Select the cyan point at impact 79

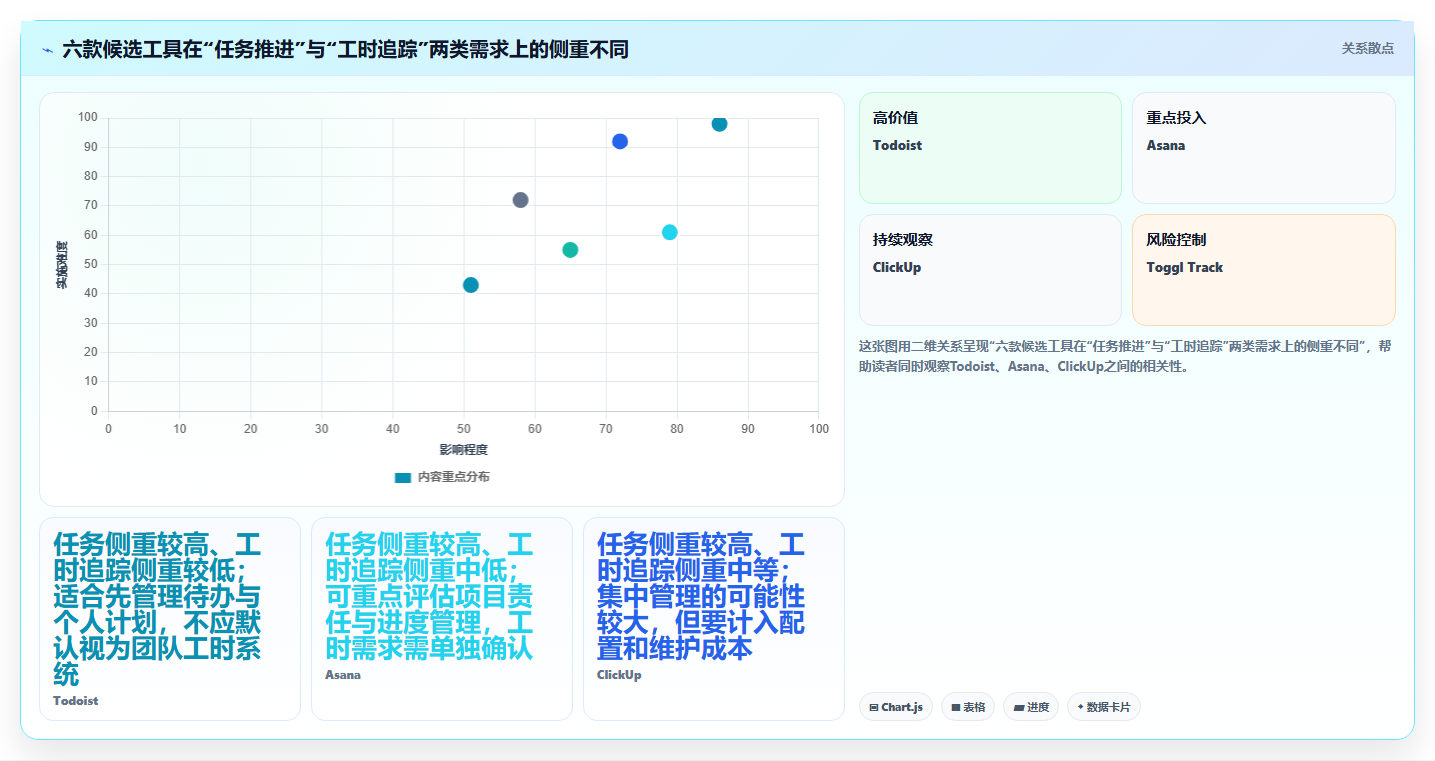[670, 232]
